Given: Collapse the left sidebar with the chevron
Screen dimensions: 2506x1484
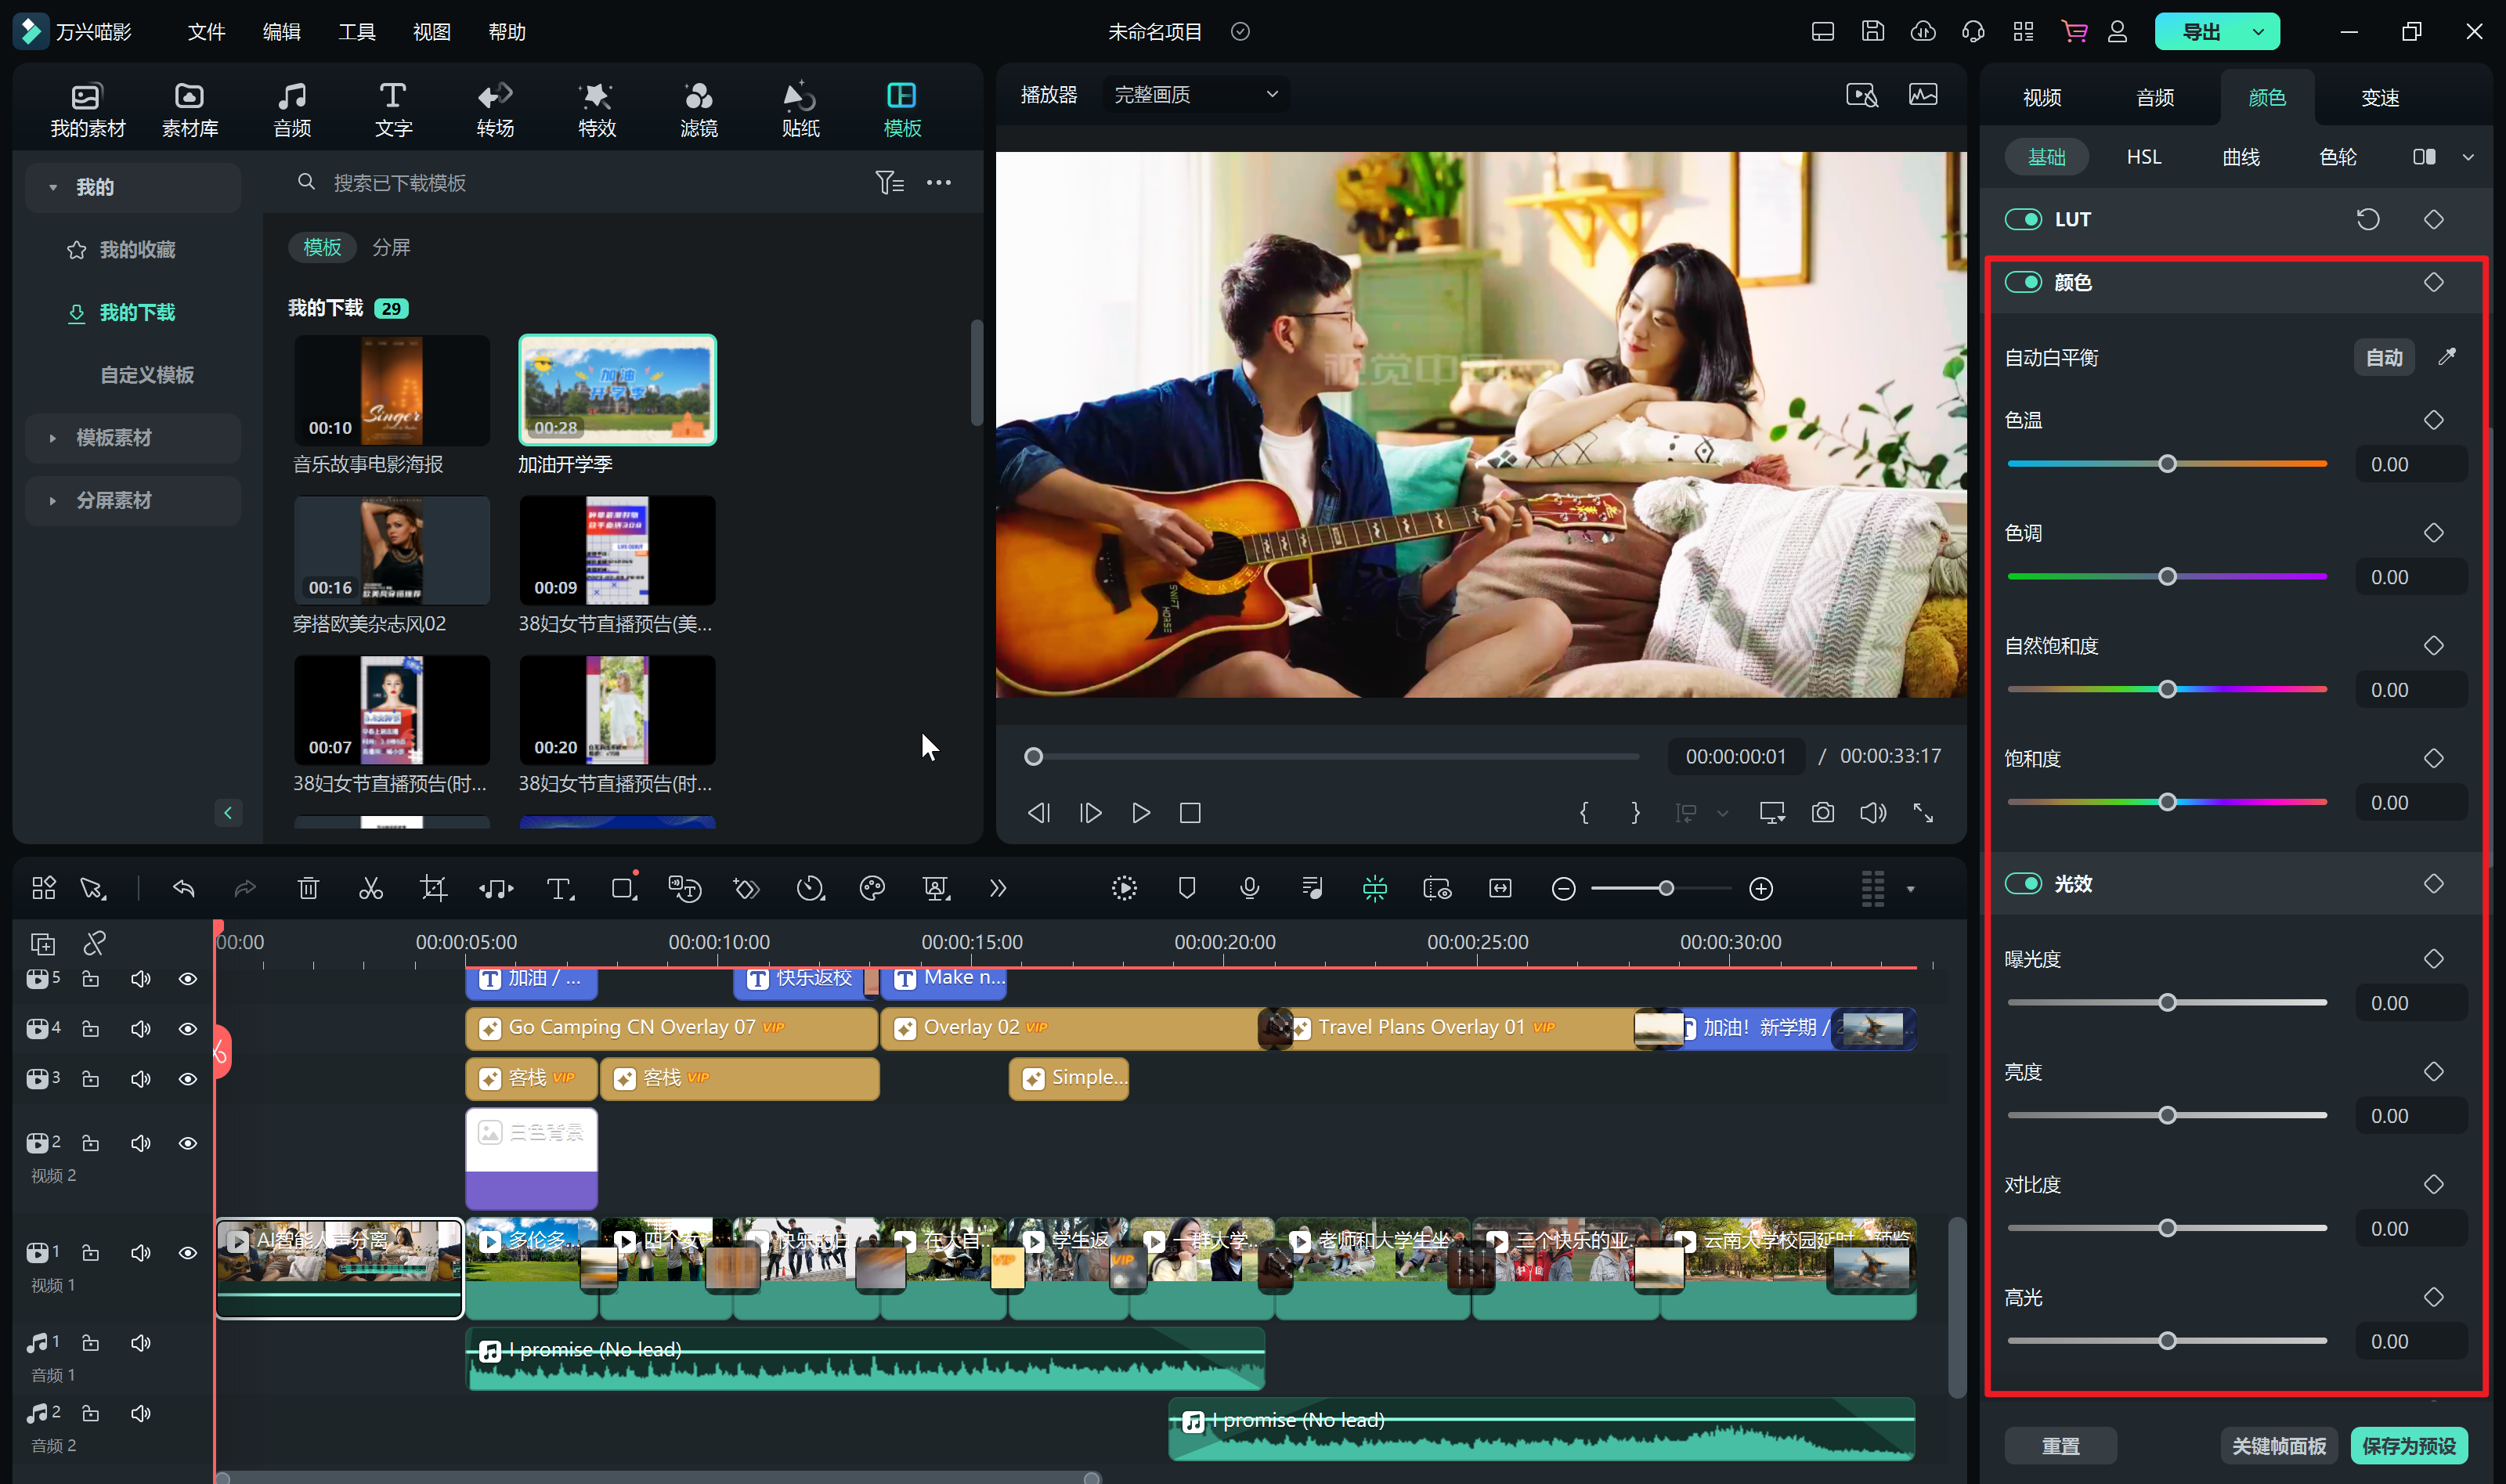Looking at the screenshot, I should pos(228,812).
